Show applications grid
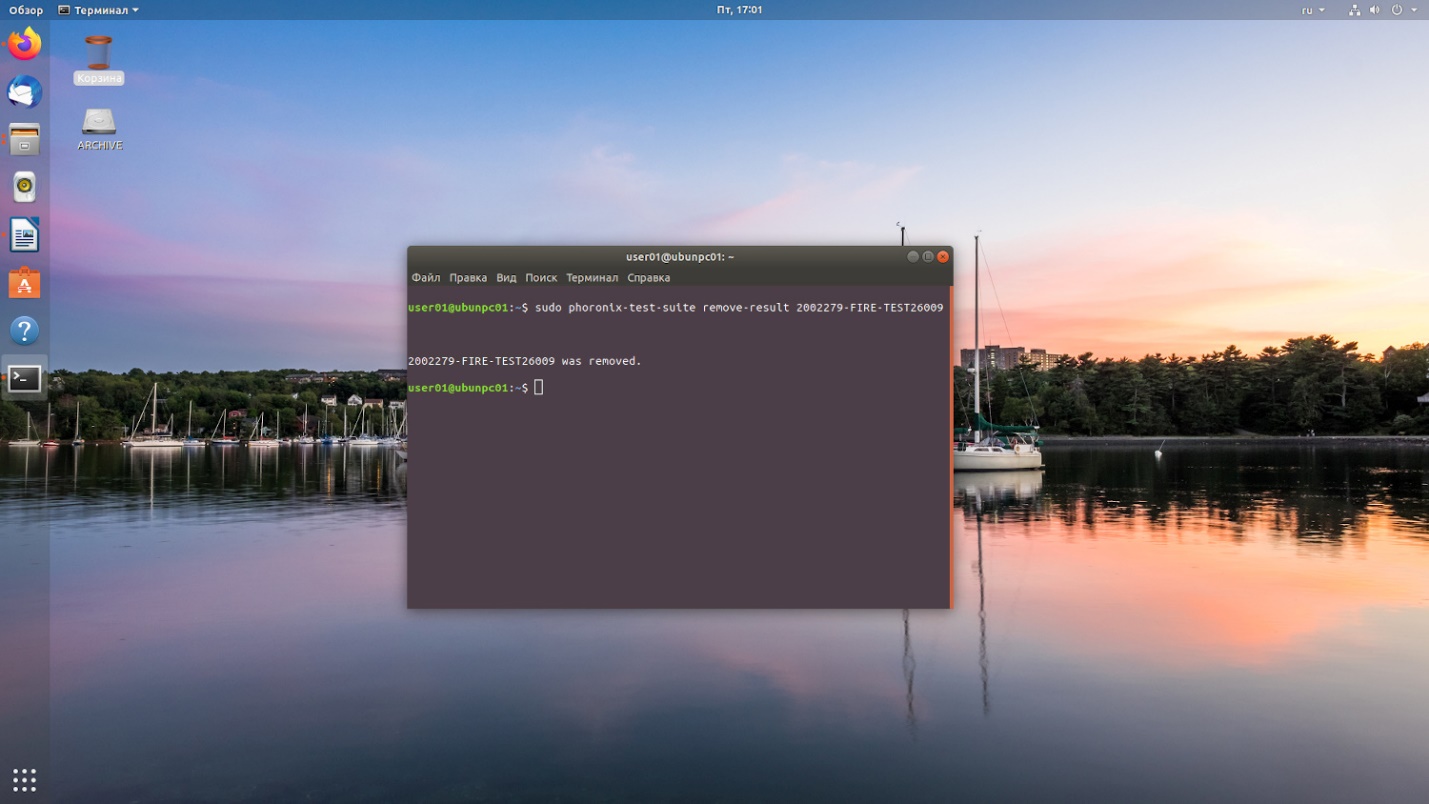This screenshot has width=1429, height=804. 24,779
